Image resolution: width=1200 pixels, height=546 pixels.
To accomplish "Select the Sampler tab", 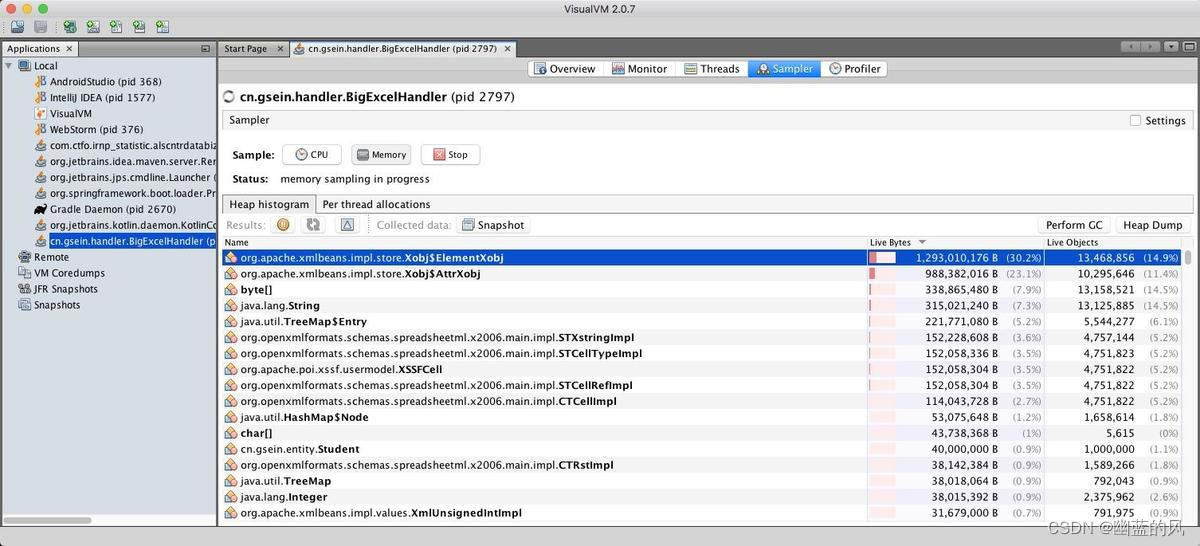I will pos(784,69).
